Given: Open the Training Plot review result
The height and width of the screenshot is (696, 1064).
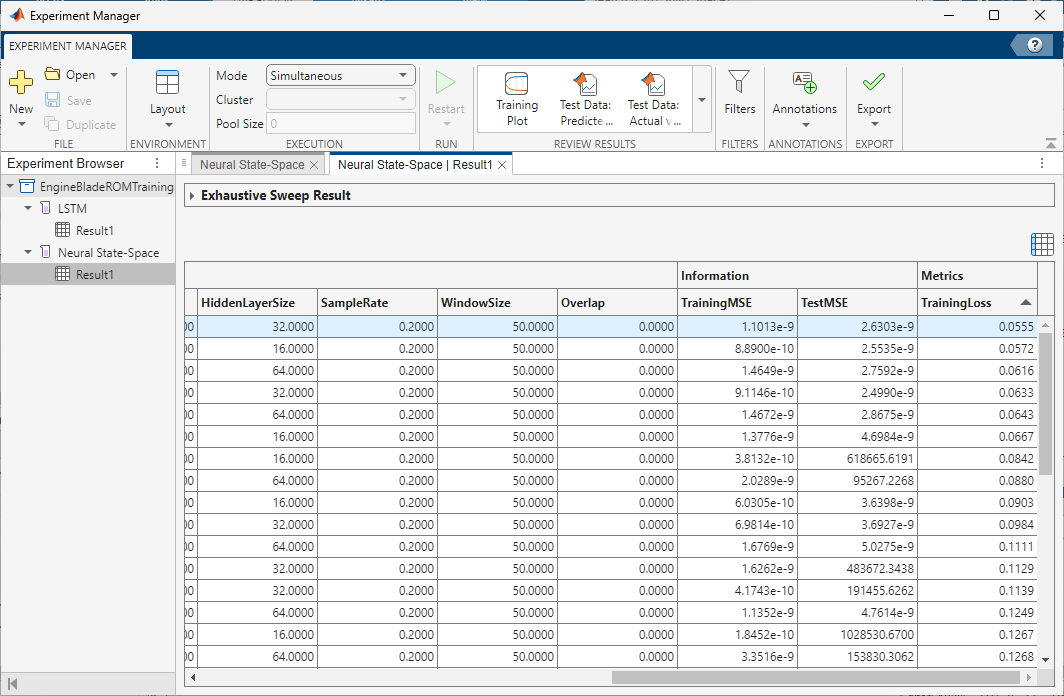Looking at the screenshot, I should pos(517,97).
